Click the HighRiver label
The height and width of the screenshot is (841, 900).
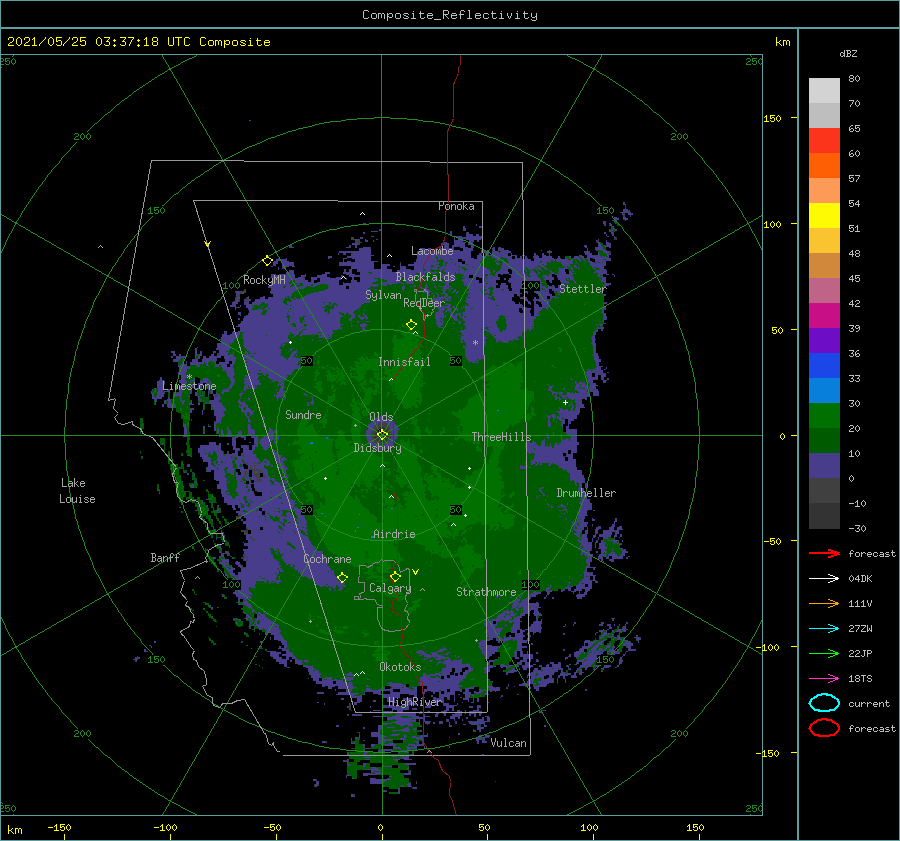[x=414, y=702]
